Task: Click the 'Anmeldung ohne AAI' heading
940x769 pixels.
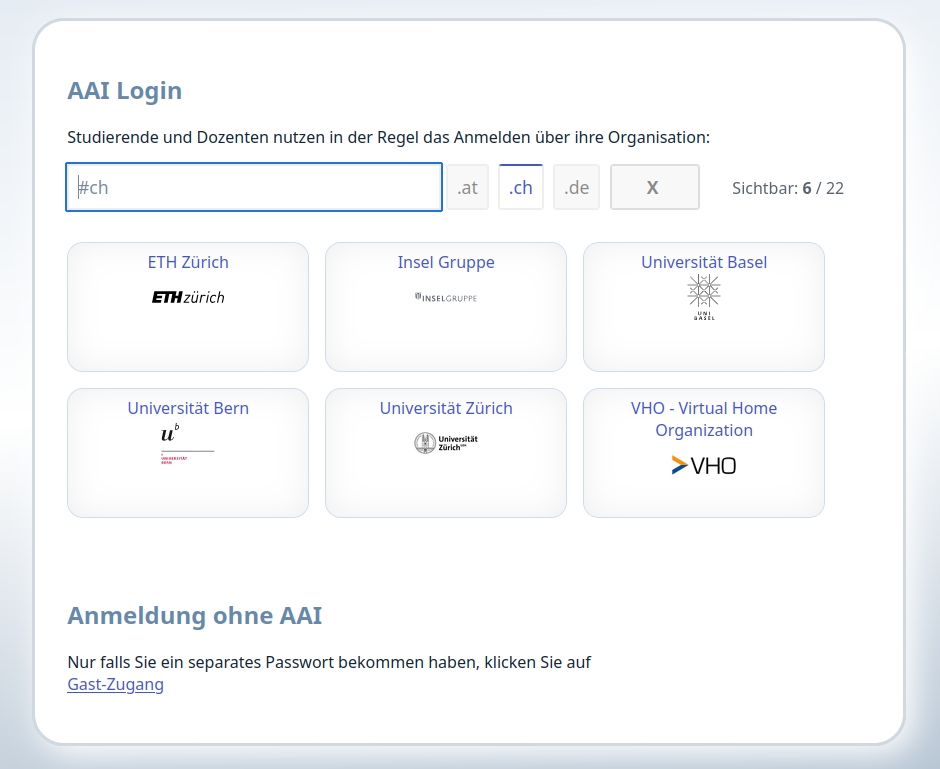Action: tap(194, 616)
